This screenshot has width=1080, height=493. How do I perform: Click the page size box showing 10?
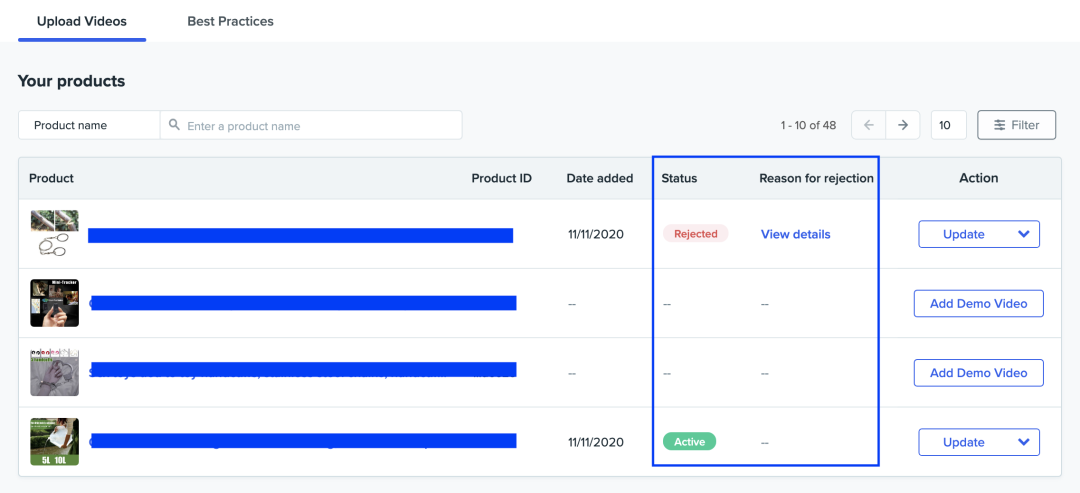(x=948, y=125)
